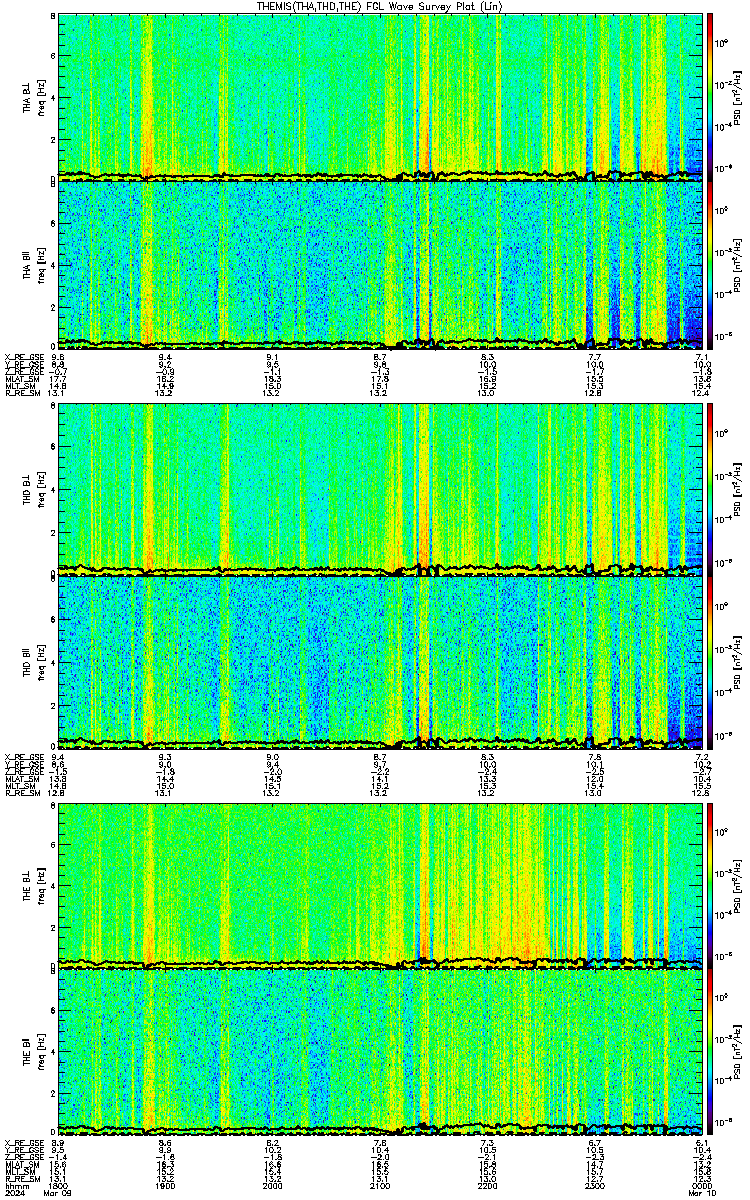This screenshot has width=750, height=1200.
Task: Click the '0000' time label on bottom axis
Action: pos(703,1186)
